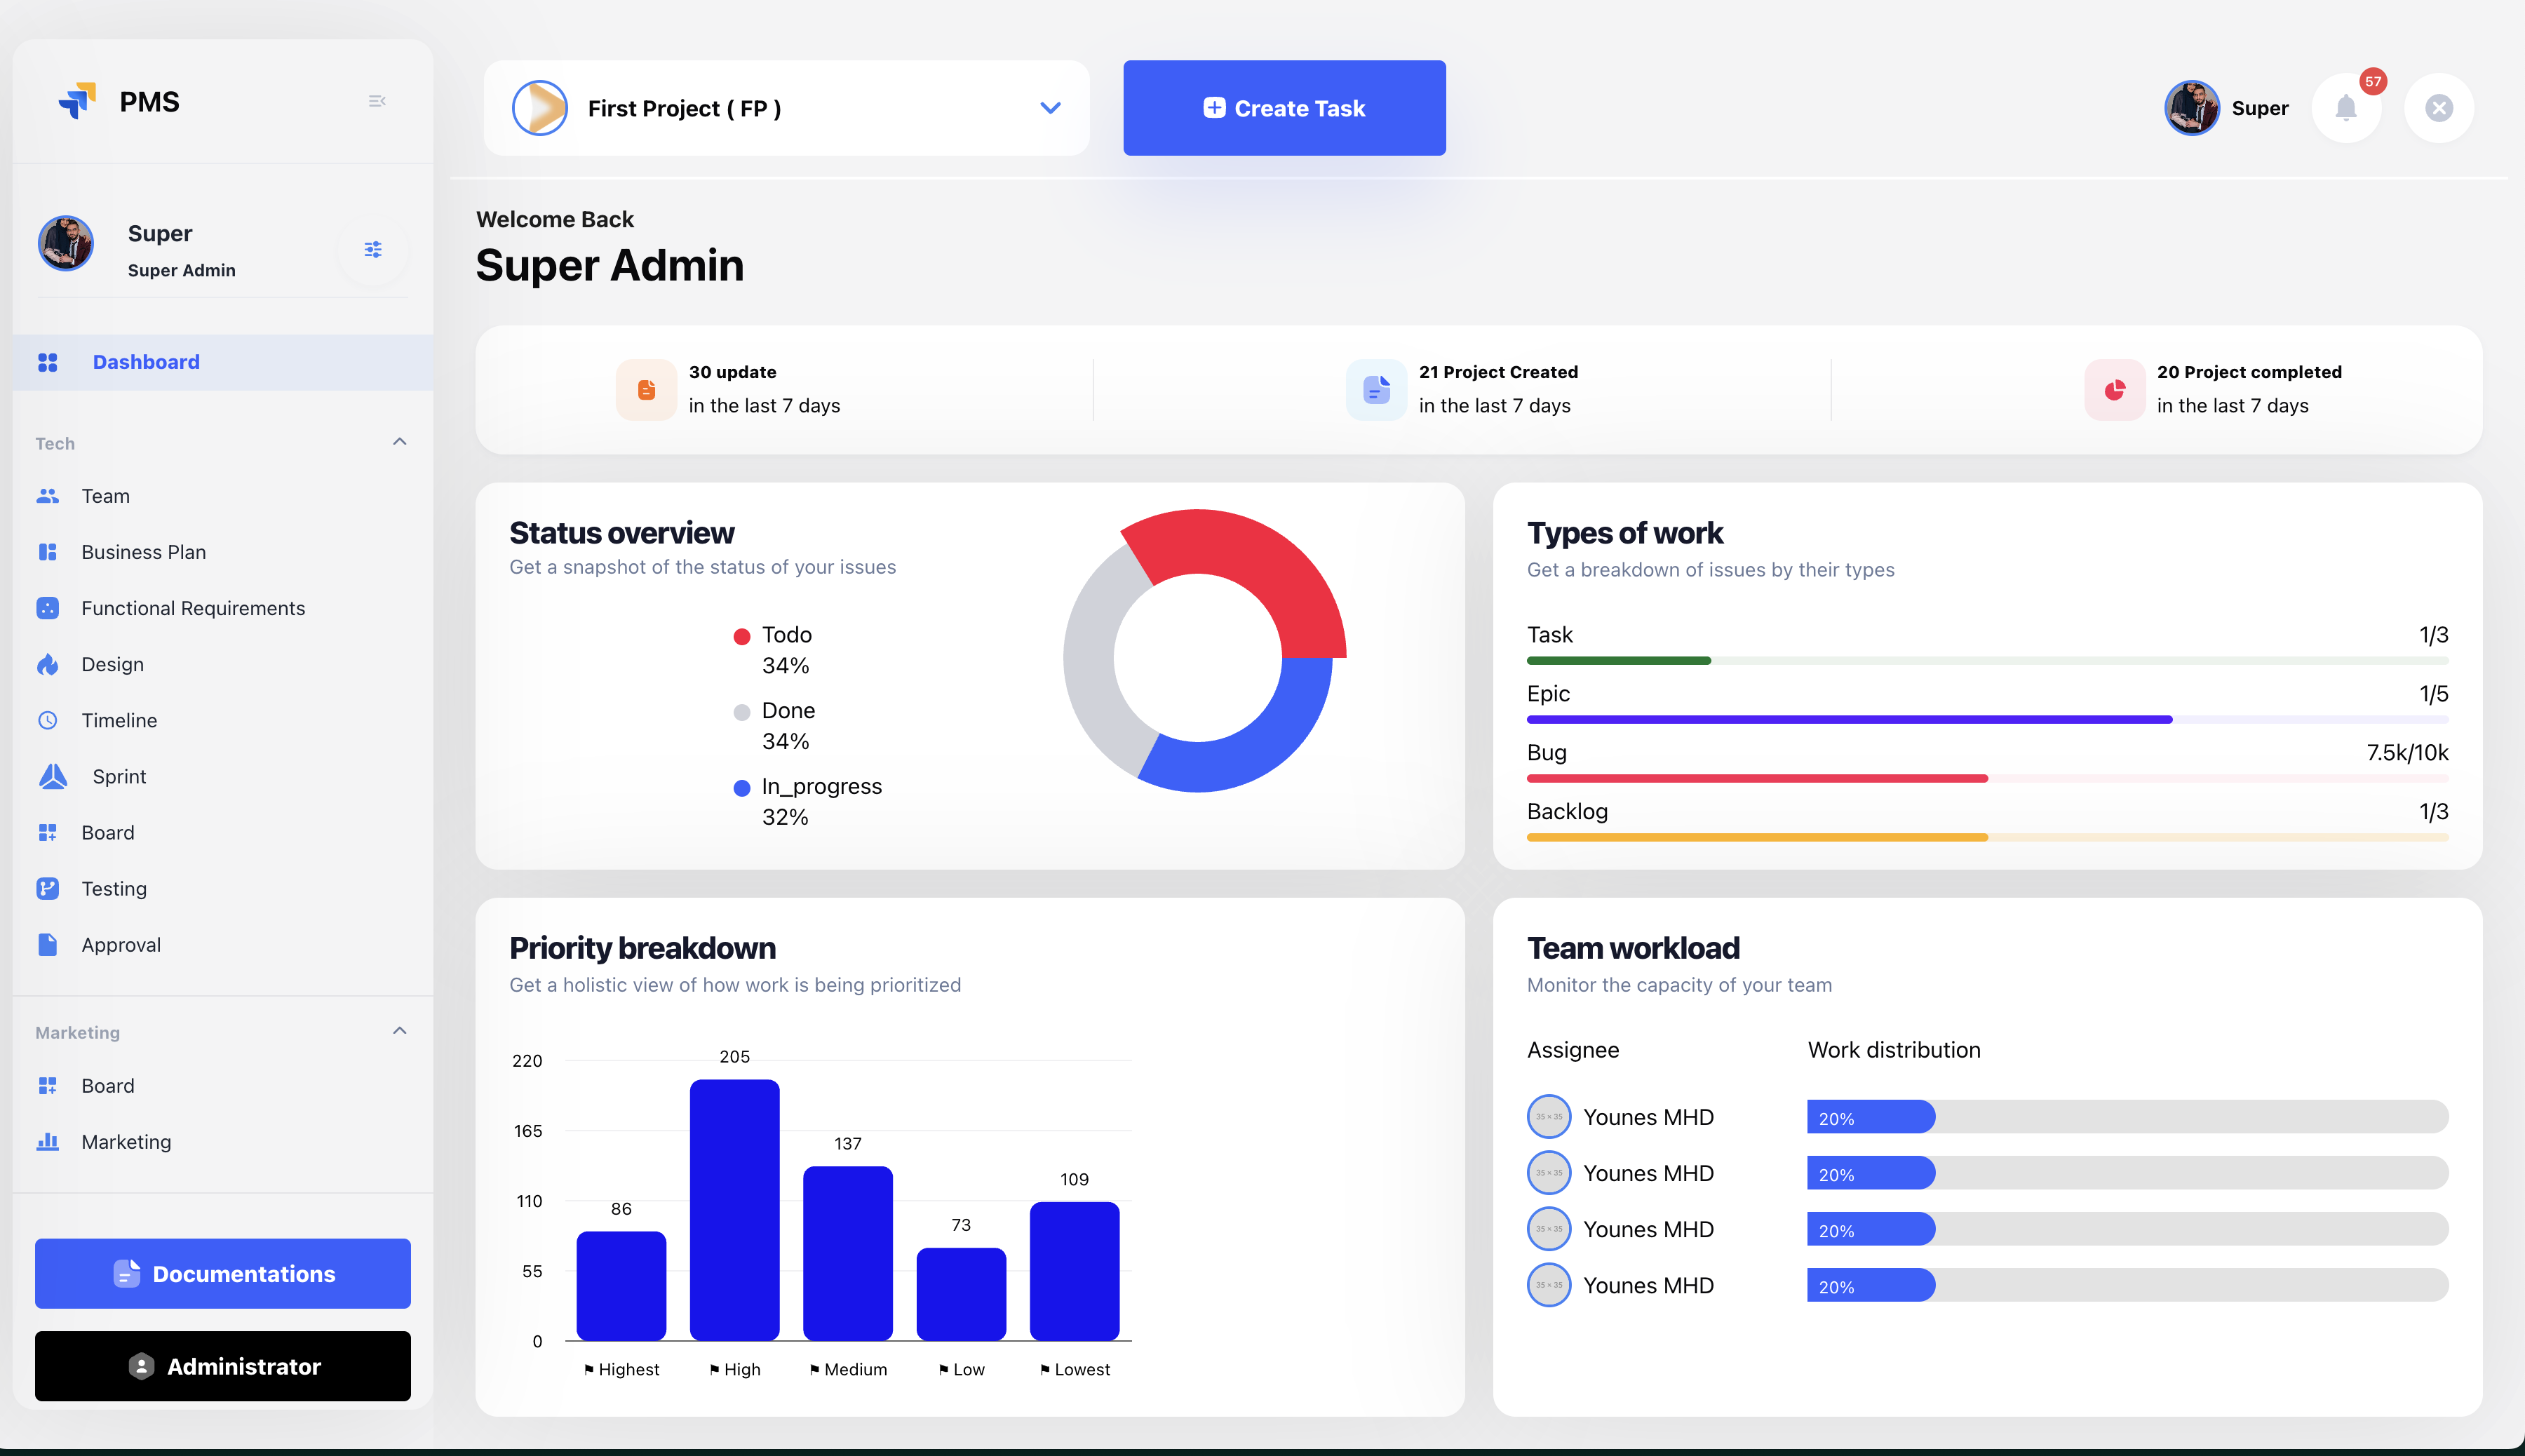This screenshot has width=2525, height=1456.
Task: Collapse the Tech section chevron
Action: point(399,442)
